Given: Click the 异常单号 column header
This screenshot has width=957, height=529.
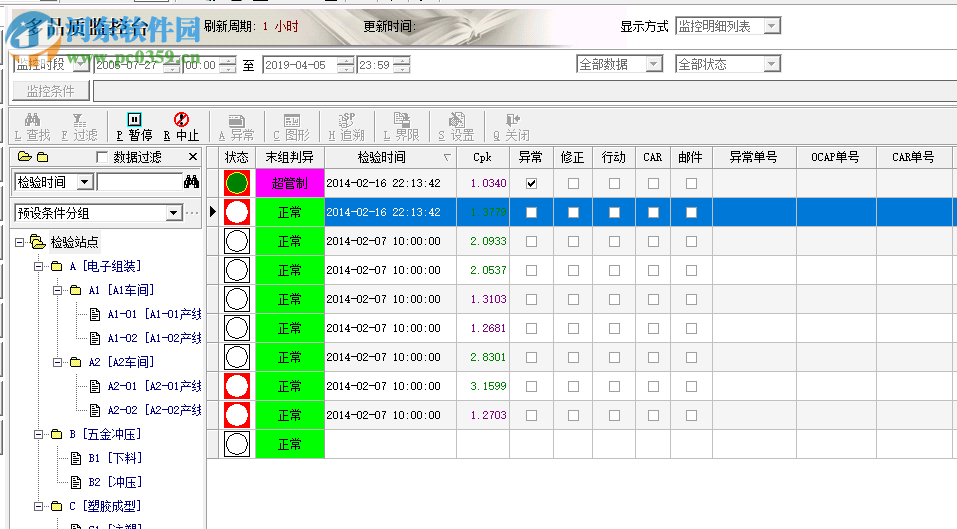Looking at the screenshot, I should point(754,157).
